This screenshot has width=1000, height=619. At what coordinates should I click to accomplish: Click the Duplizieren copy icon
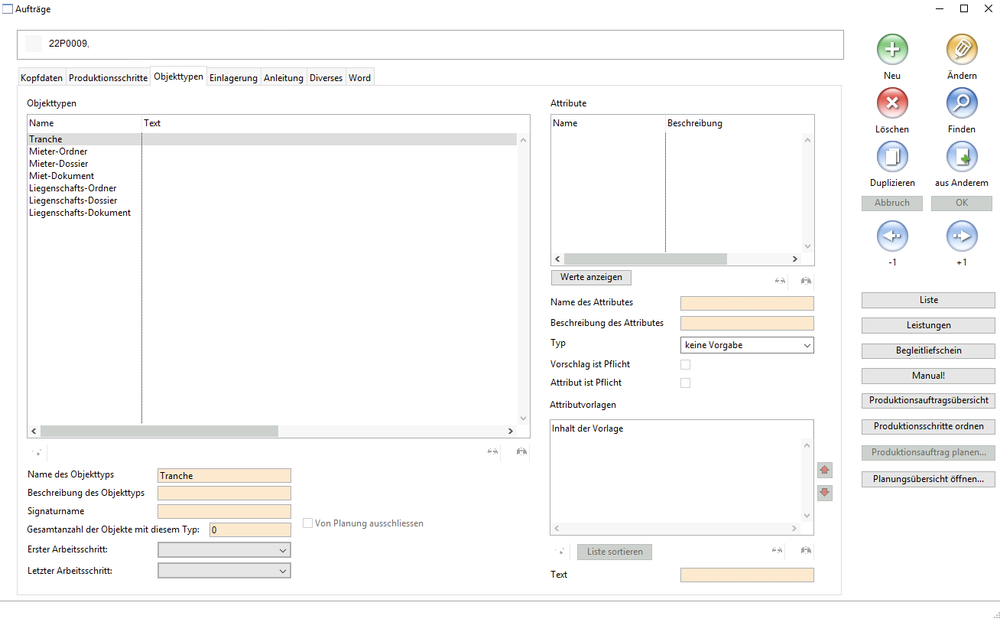pyautogui.click(x=892, y=157)
